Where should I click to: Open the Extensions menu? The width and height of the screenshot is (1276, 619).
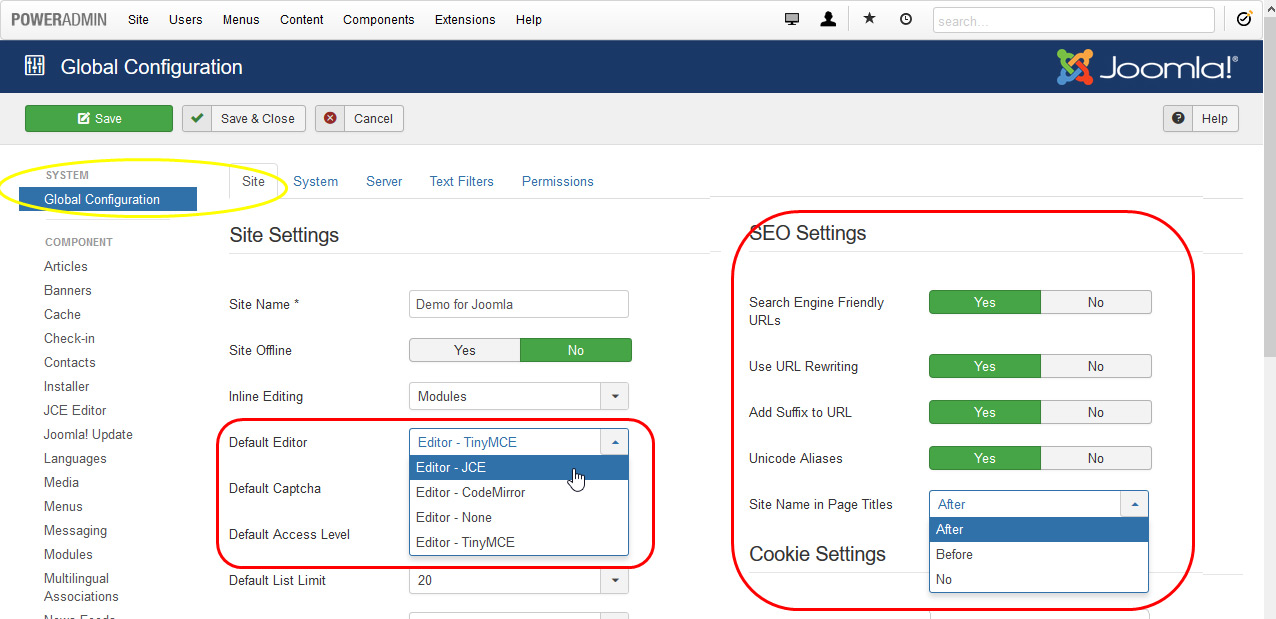coord(464,19)
